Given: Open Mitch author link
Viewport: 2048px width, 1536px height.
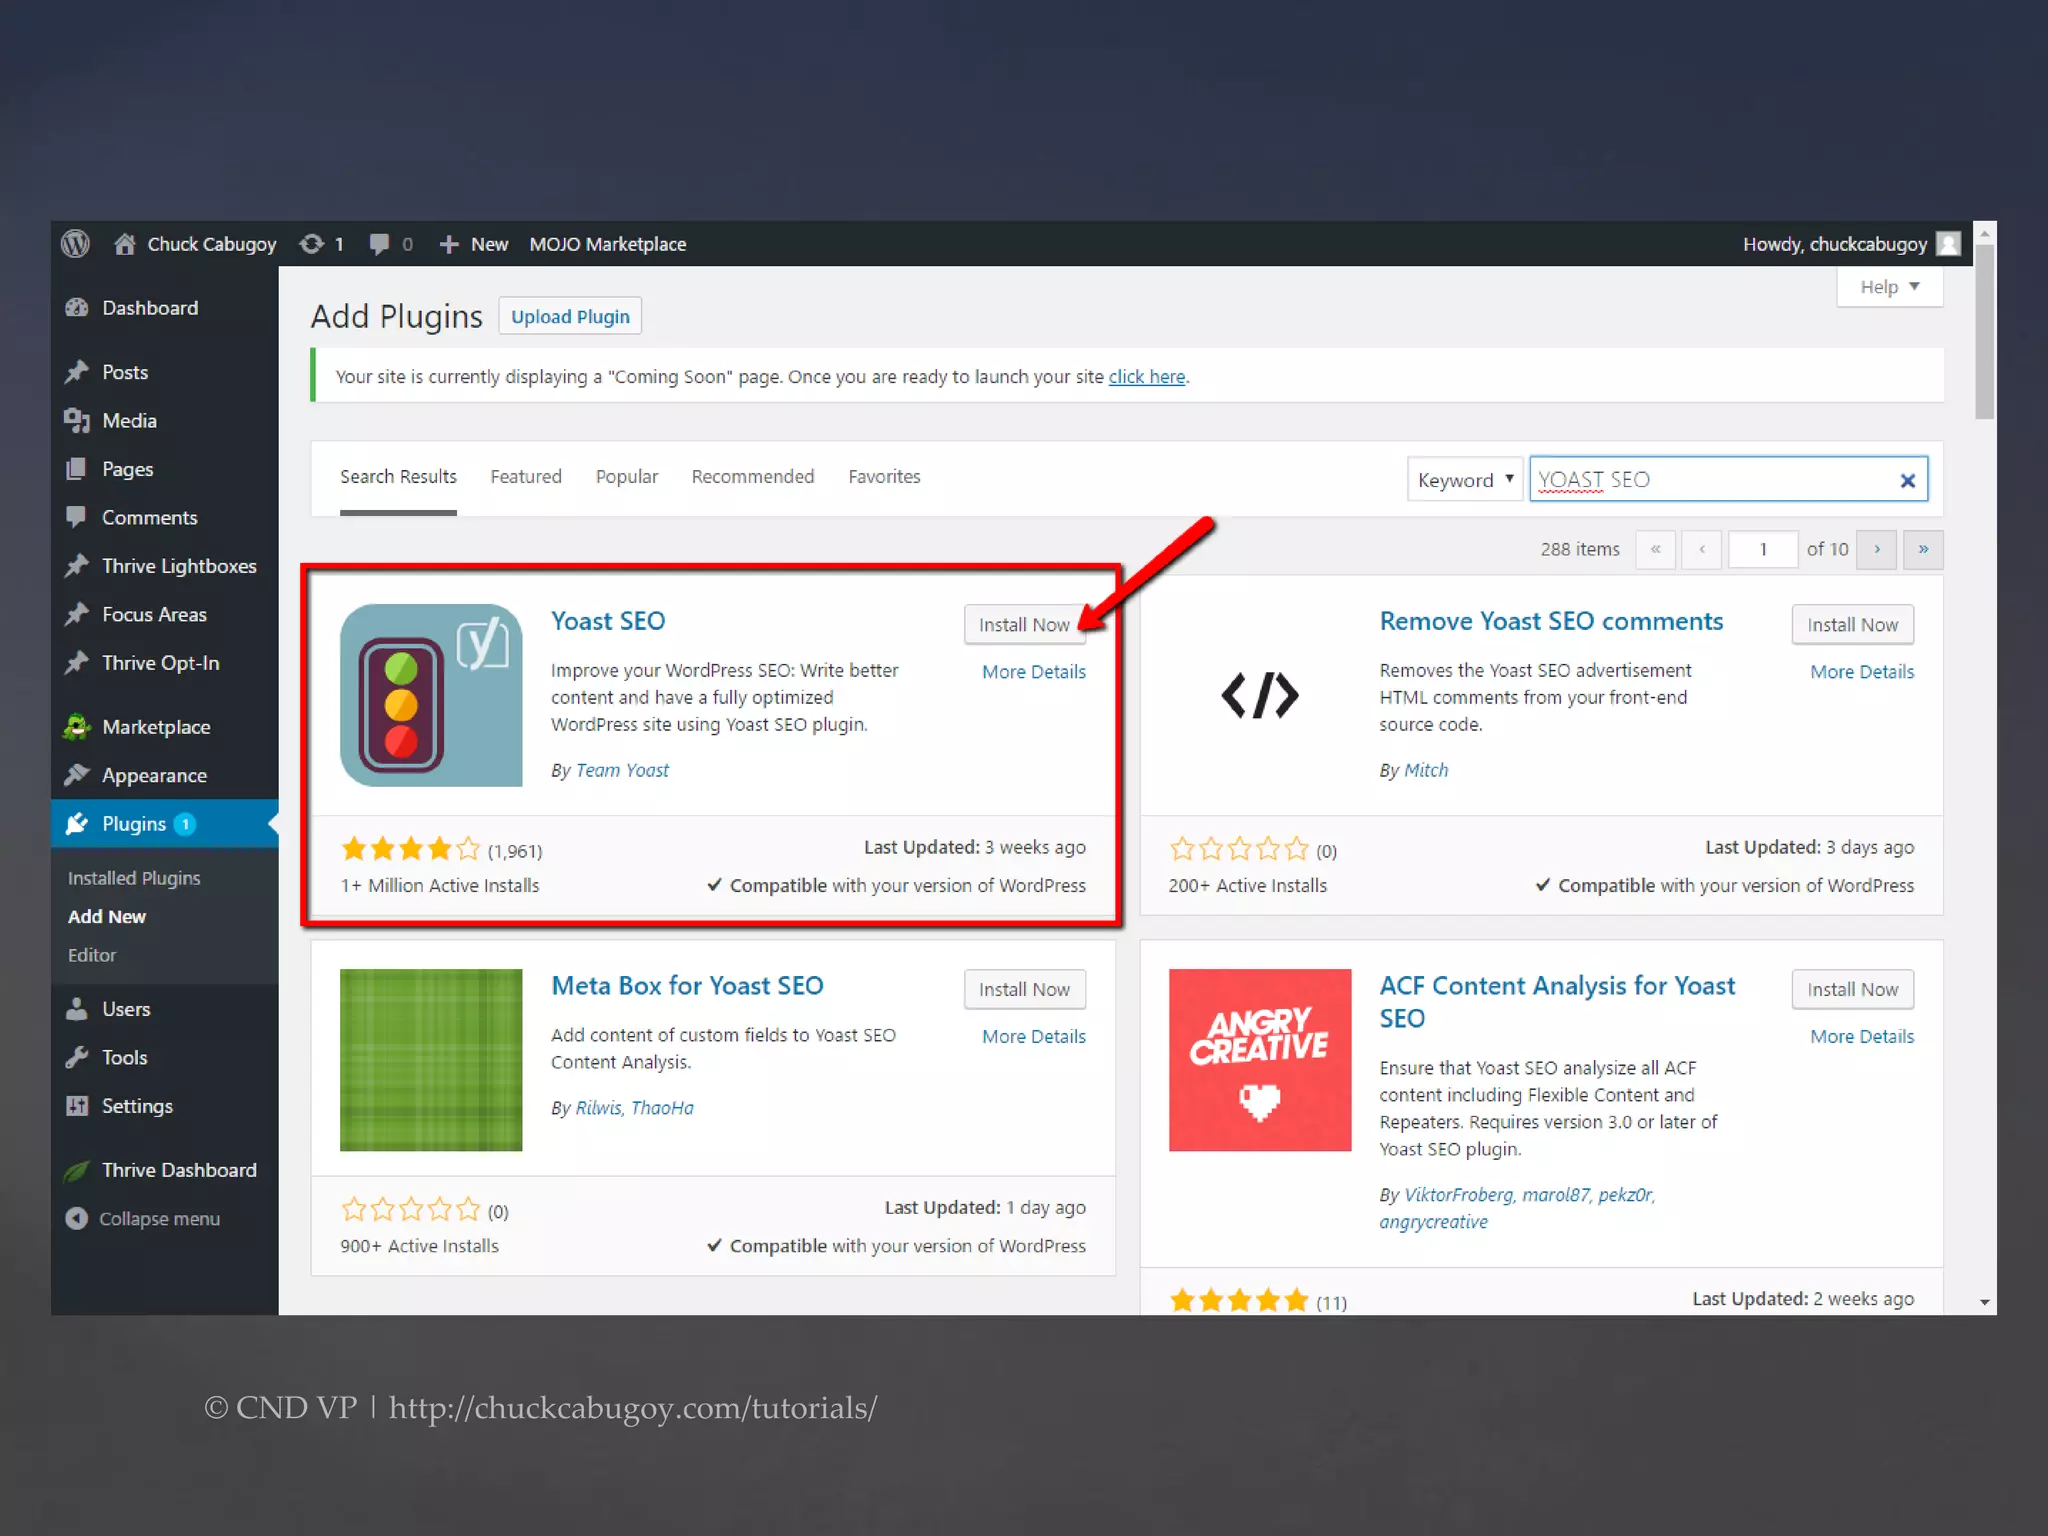Looking at the screenshot, I should coord(1426,770).
